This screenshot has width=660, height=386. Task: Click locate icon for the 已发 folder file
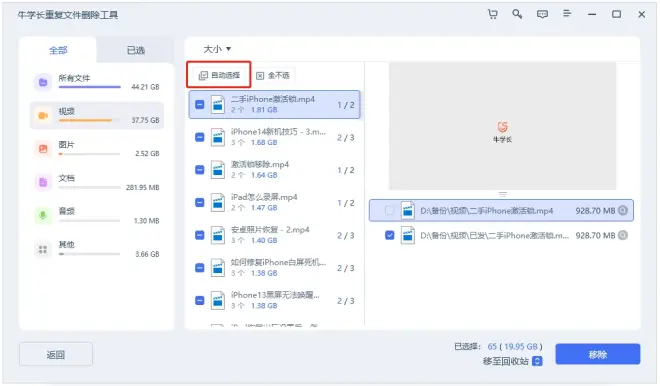(x=623, y=235)
